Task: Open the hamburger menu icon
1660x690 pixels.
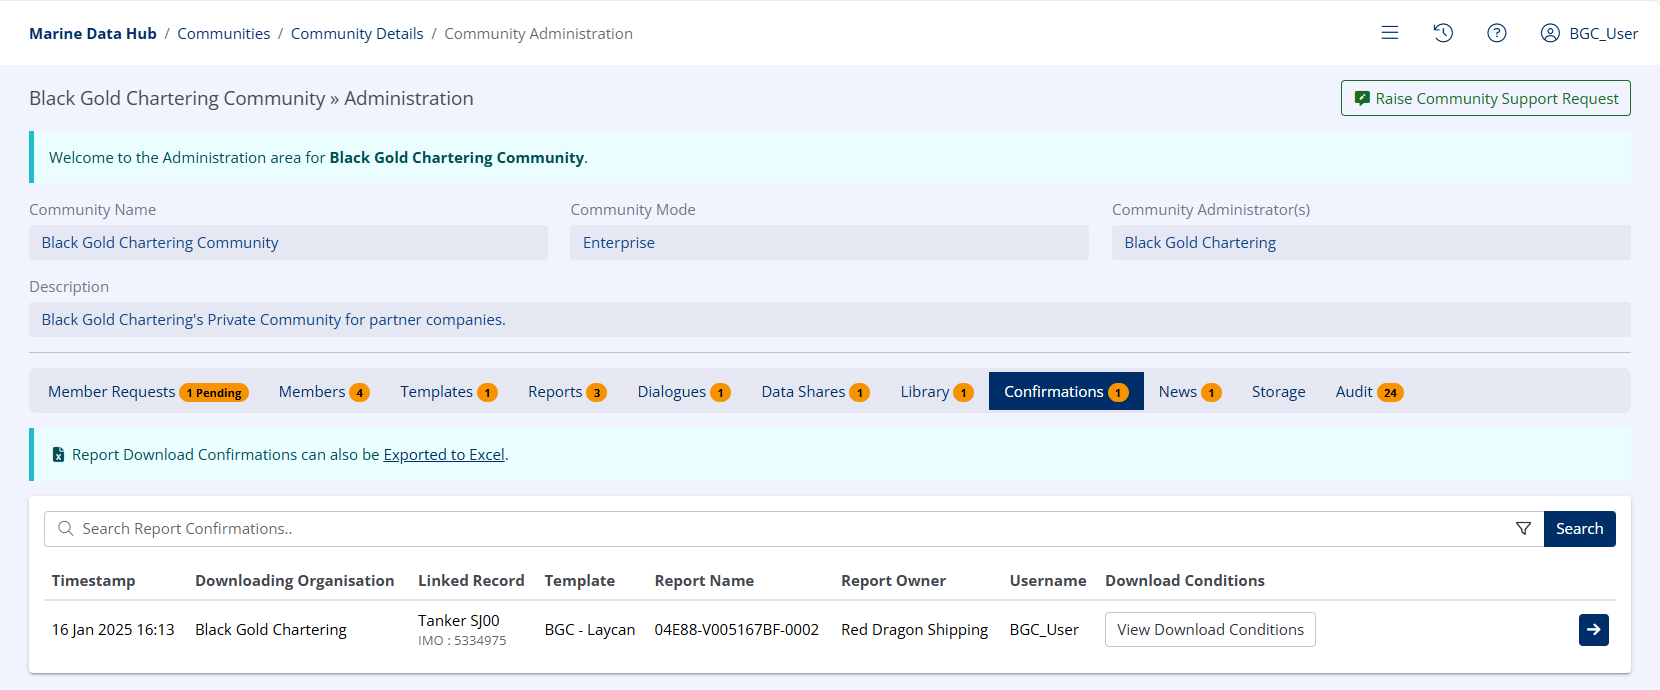Action: coord(1390,33)
